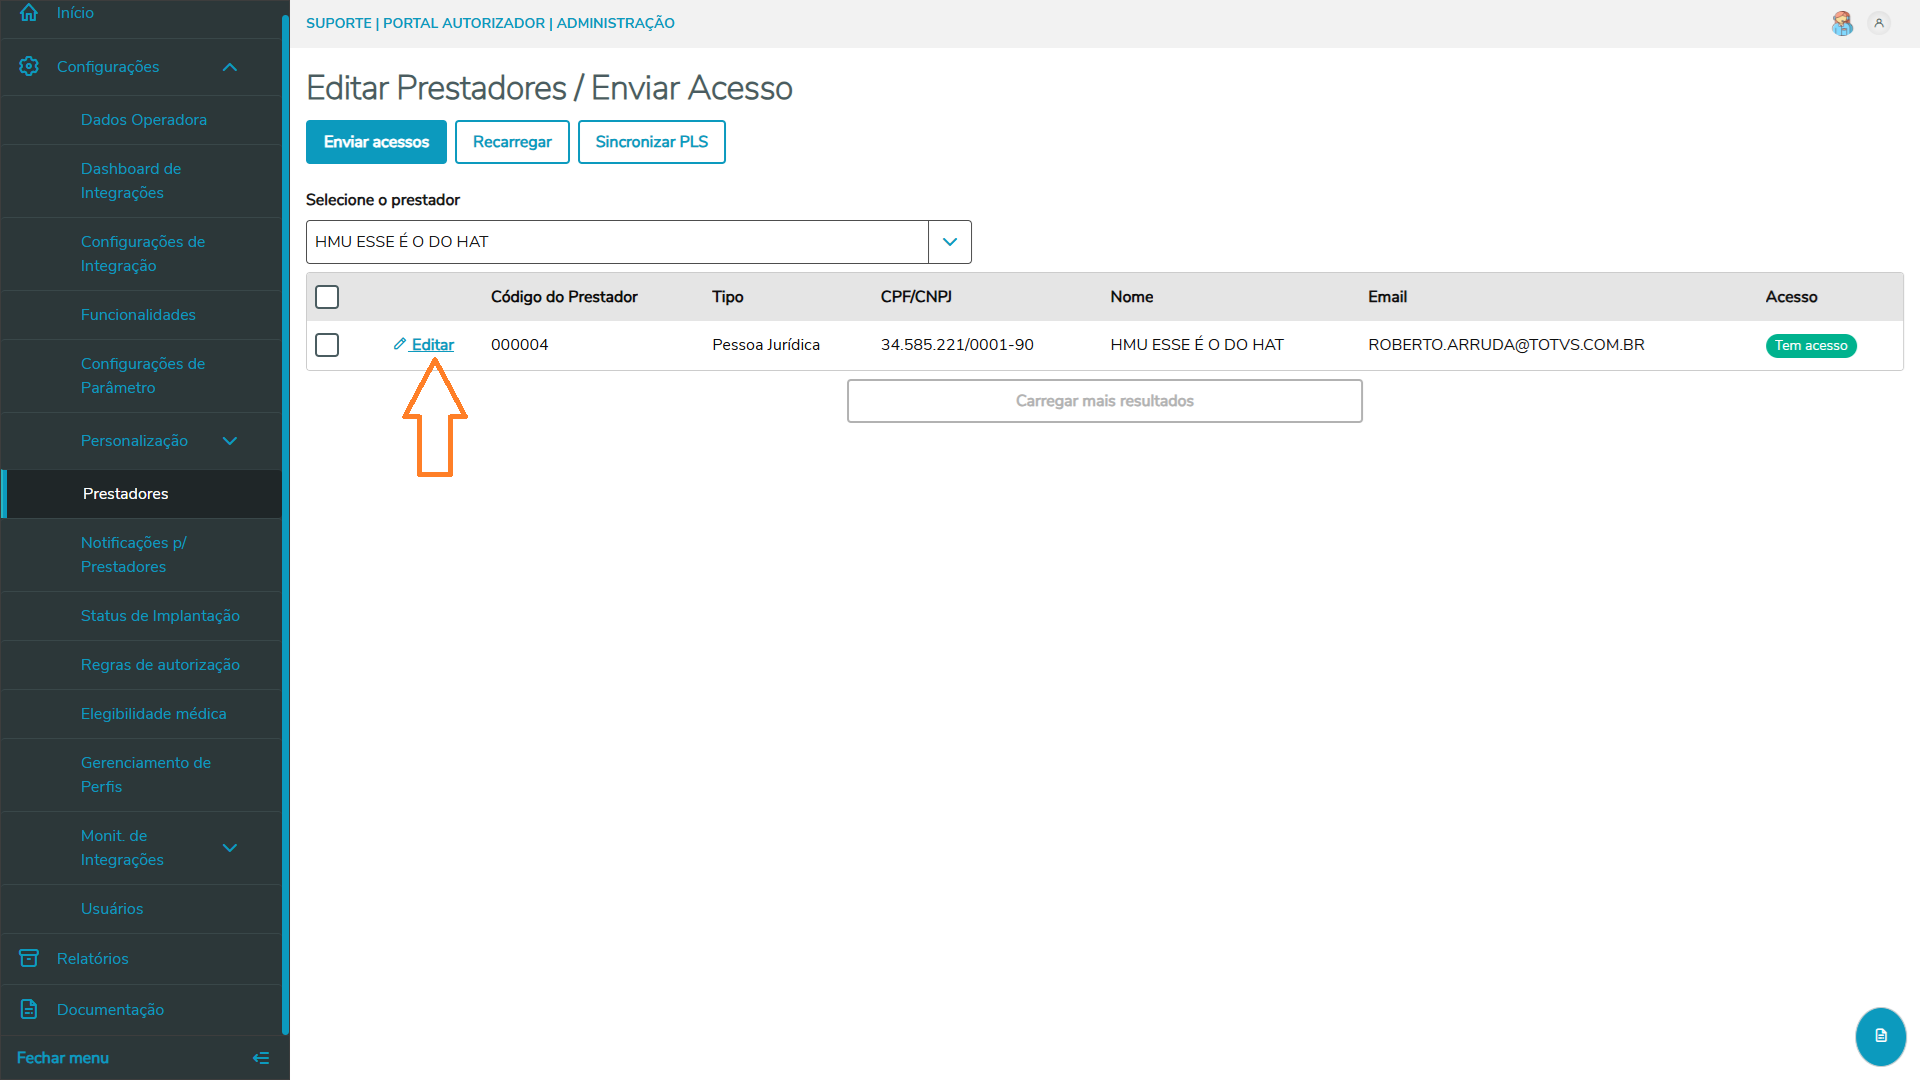Click the provider name combo box field

click(x=617, y=242)
